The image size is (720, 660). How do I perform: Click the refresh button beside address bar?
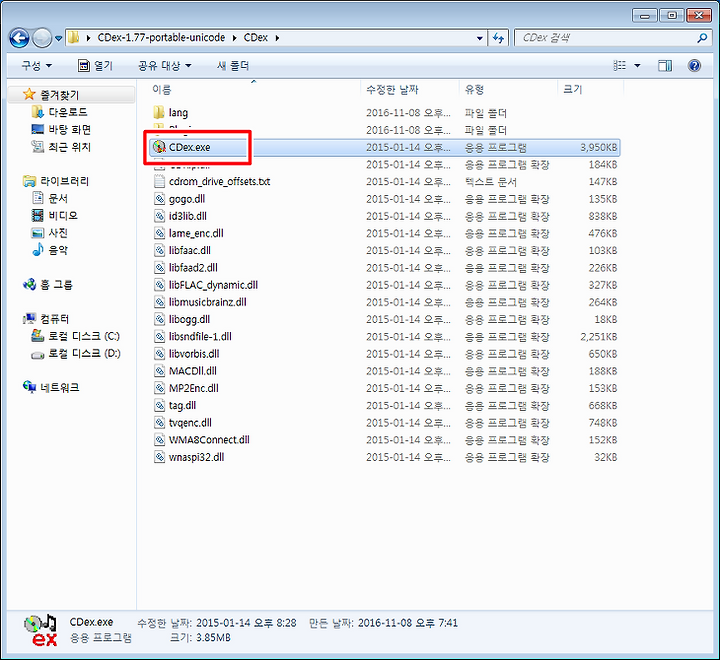499,38
